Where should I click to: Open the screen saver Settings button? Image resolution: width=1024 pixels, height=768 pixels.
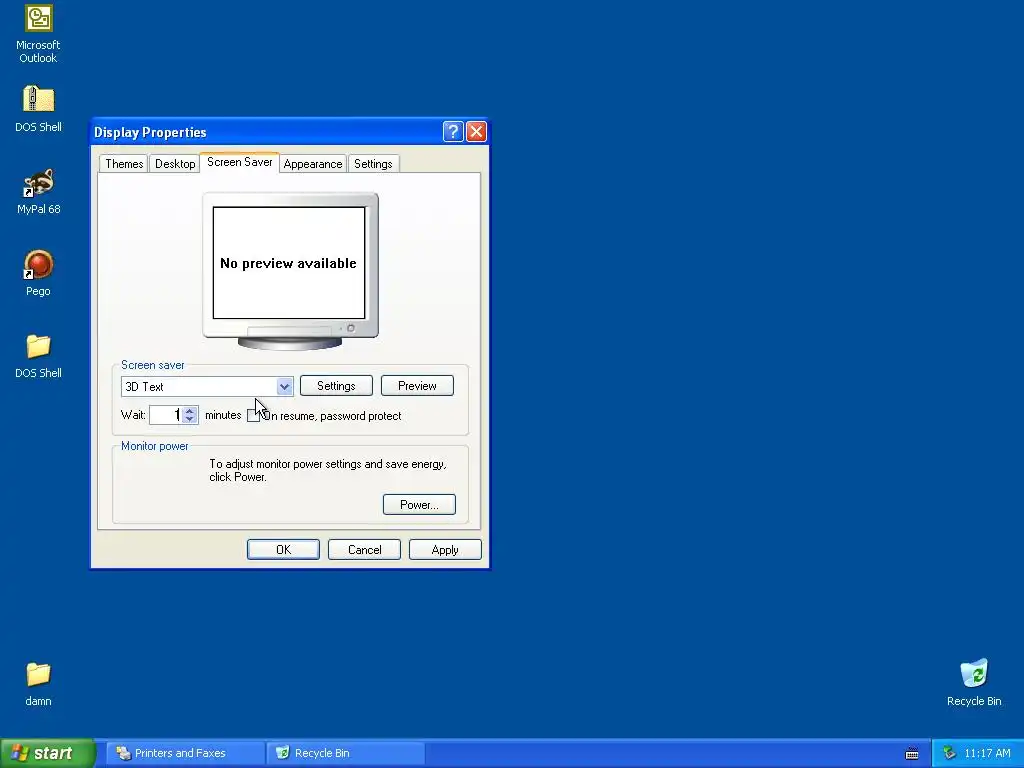pyautogui.click(x=336, y=386)
